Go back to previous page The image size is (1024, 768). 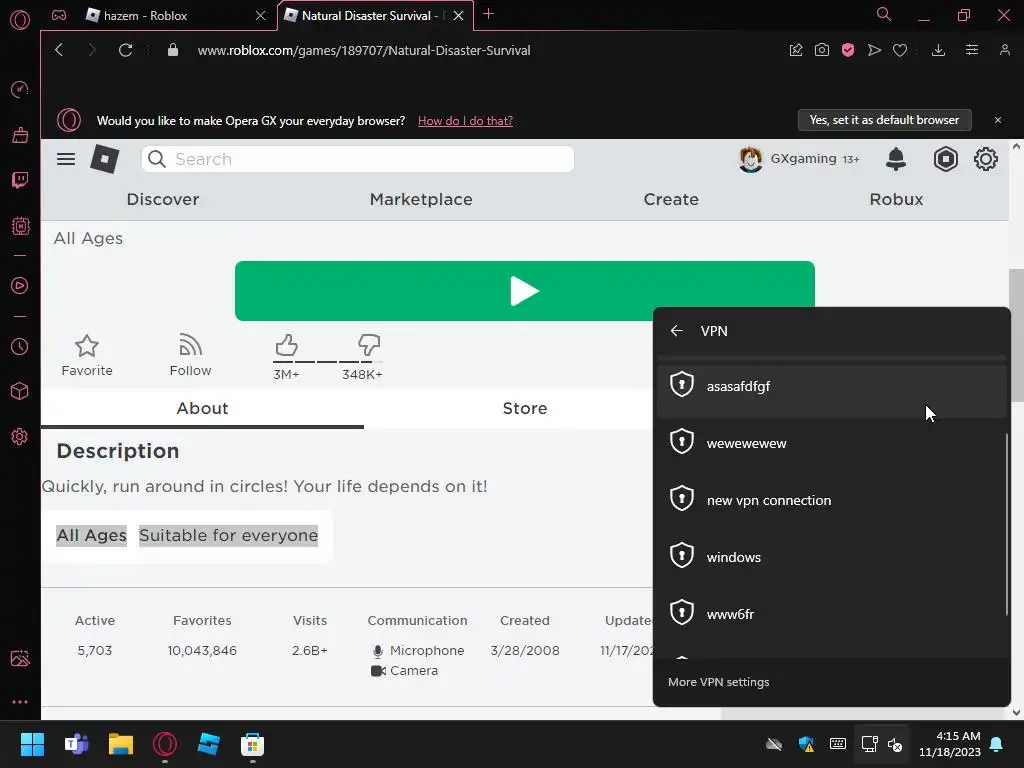59,50
